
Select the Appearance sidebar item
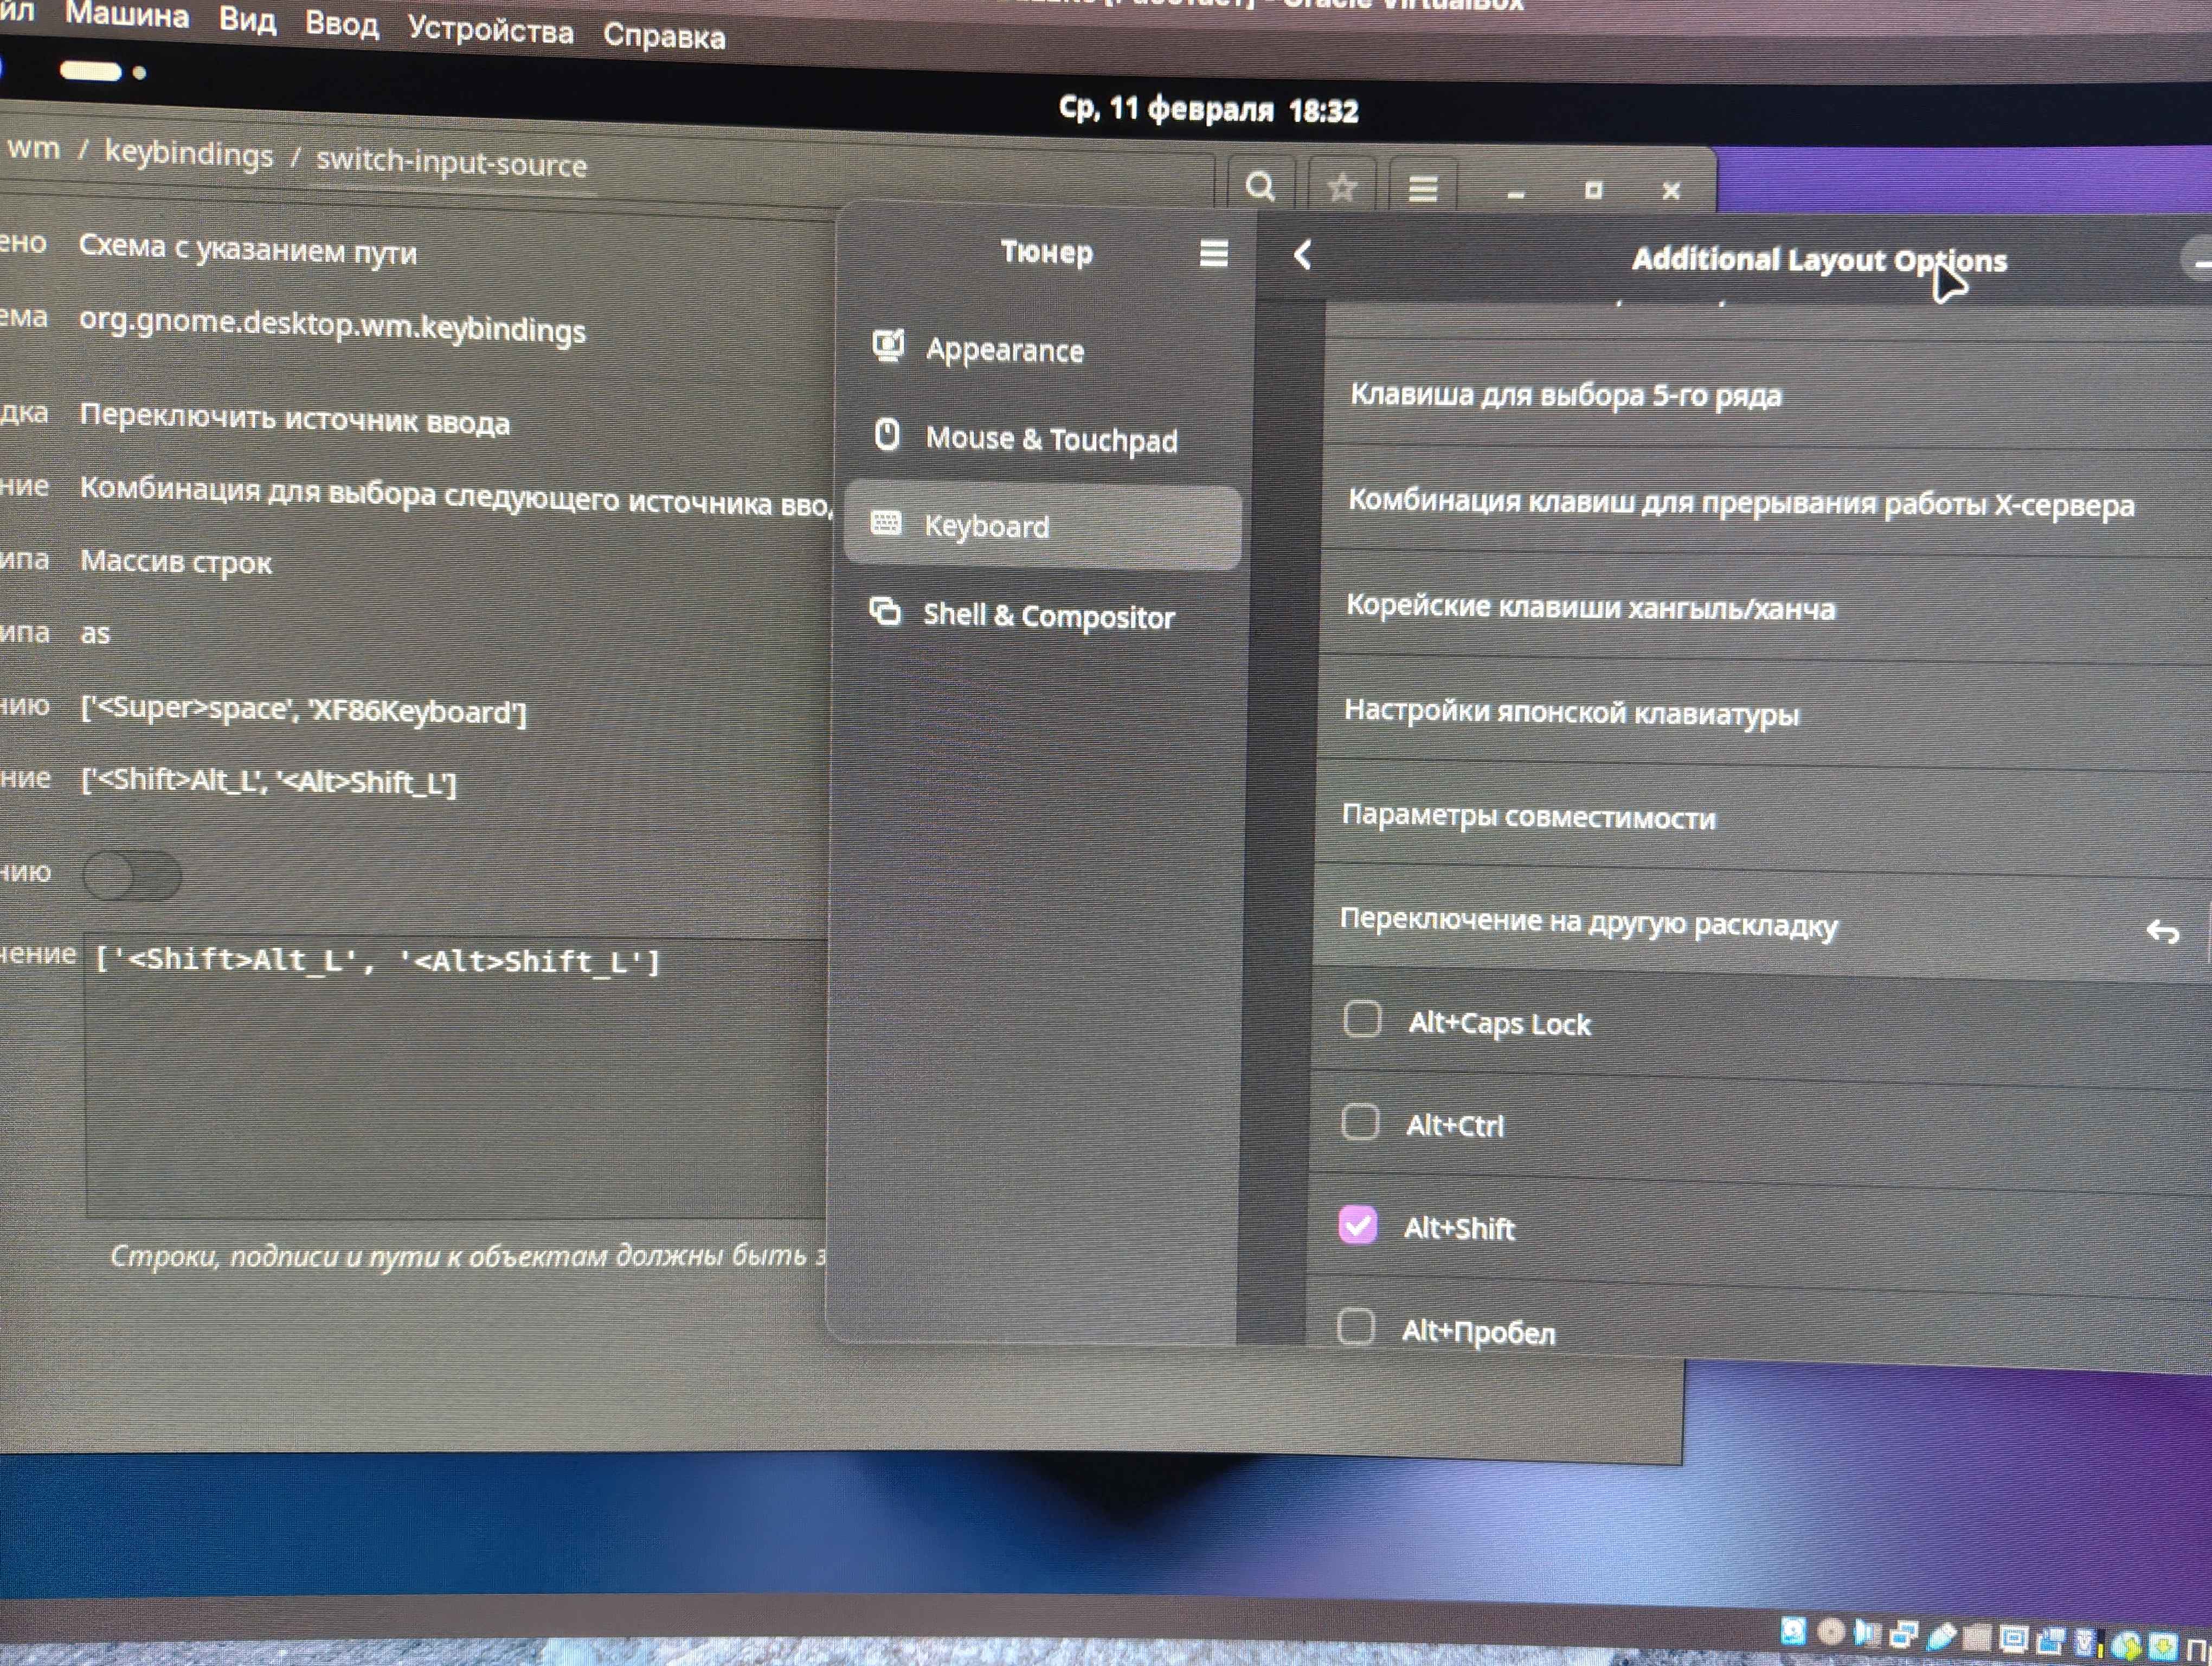1003,350
